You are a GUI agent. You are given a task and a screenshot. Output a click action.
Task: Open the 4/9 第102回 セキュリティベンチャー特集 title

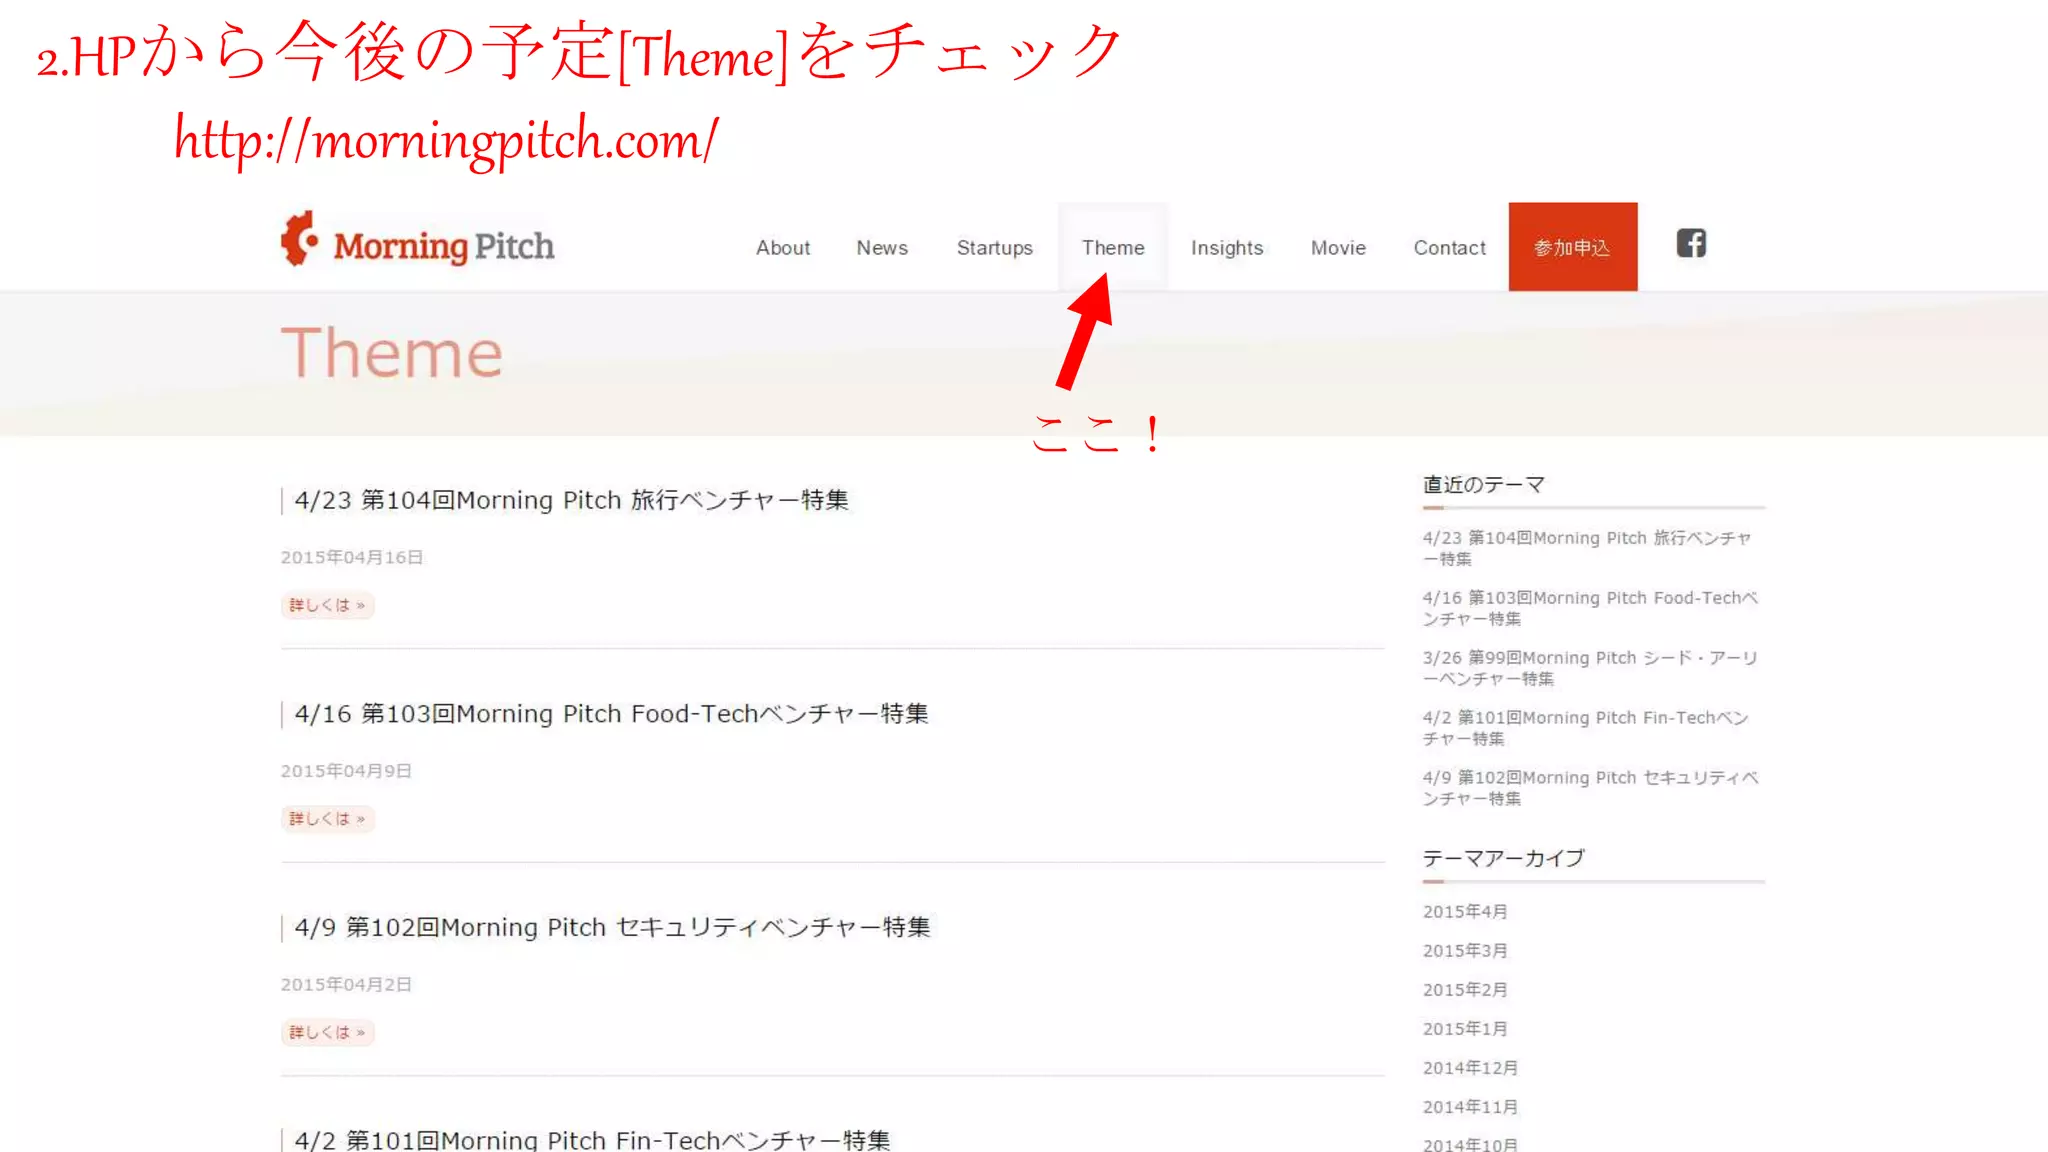click(x=612, y=928)
